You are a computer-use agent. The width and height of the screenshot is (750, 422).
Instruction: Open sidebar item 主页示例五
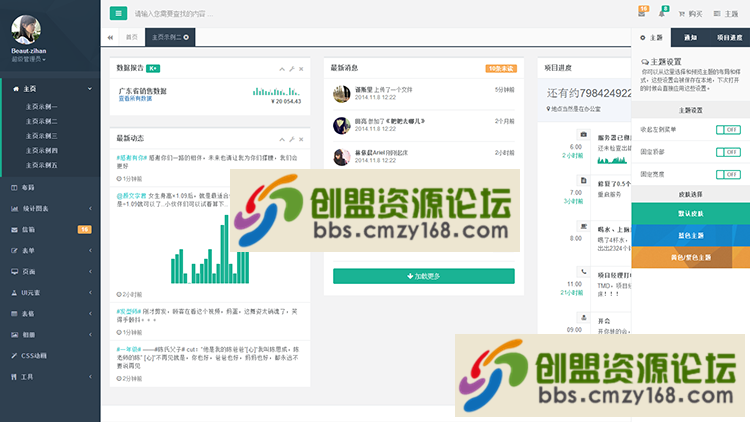pos(41,165)
